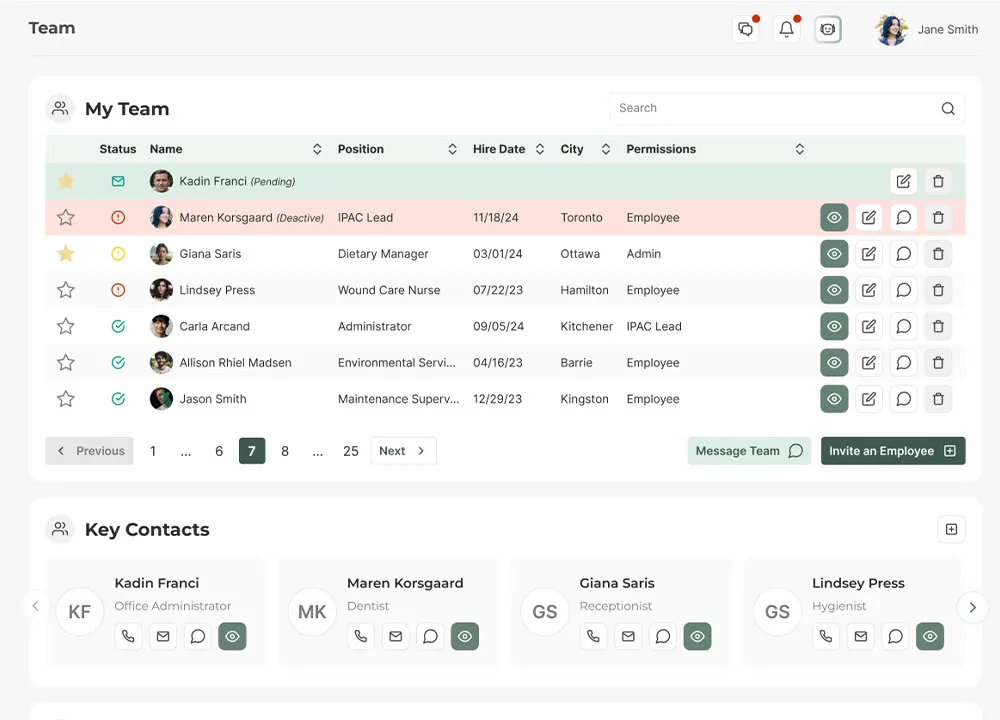This screenshot has height=720, width=1000.
Task: Message Lindsey Press via her row's chat bubble
Action: (903, 290)
